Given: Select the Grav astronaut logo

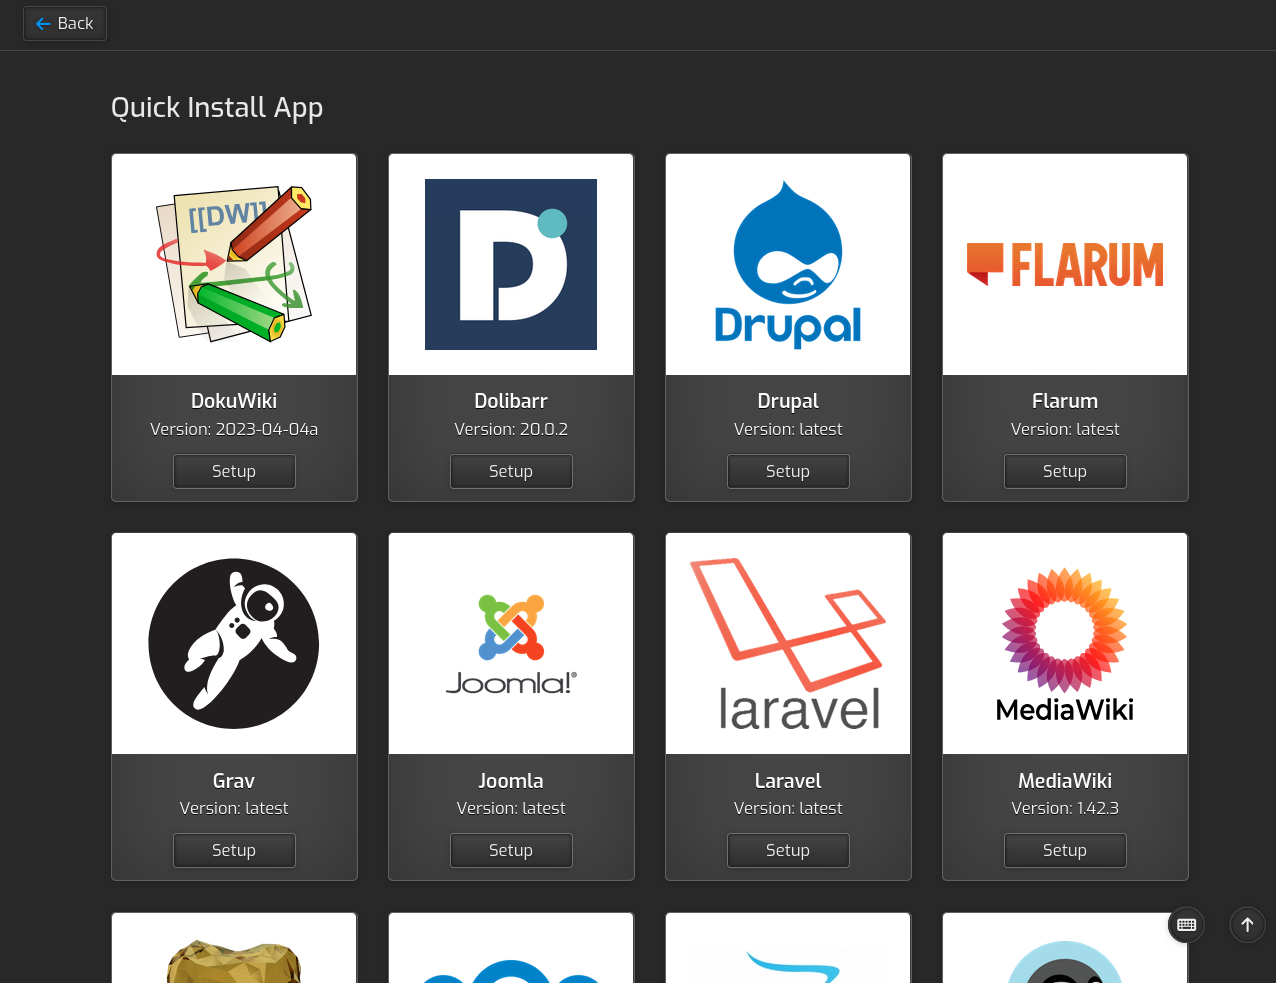Looking at the screenshot, I should click(234, 643).
